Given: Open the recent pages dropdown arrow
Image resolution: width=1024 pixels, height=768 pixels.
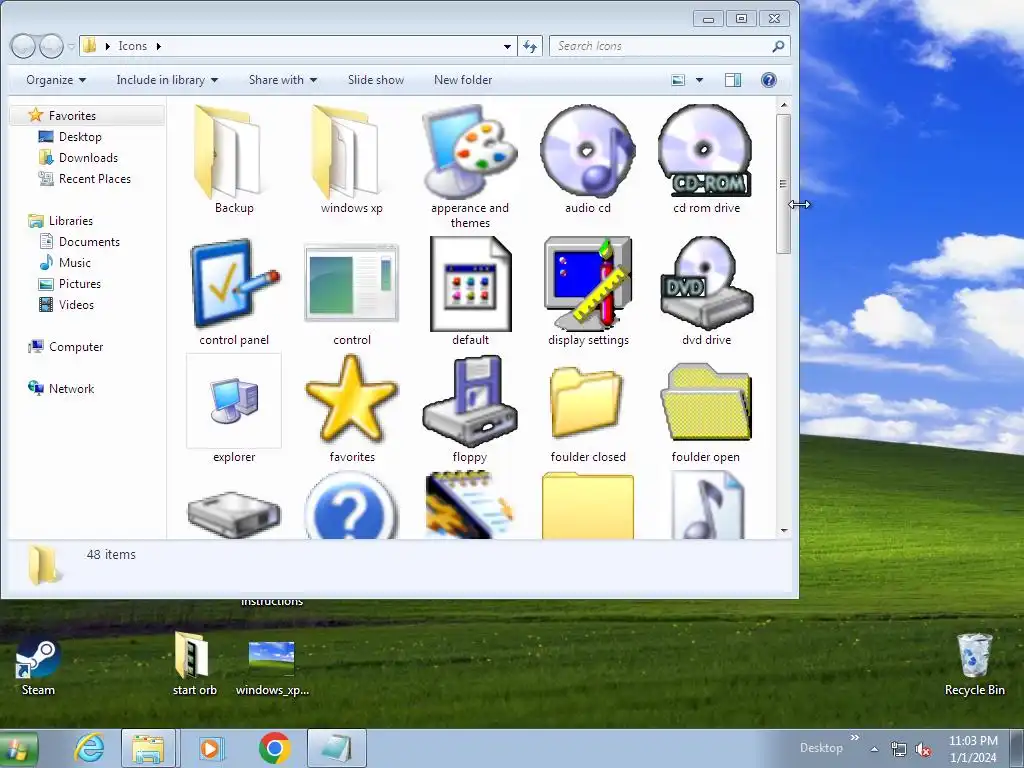Looking at the screenshot, I should (x=71, y=47).
